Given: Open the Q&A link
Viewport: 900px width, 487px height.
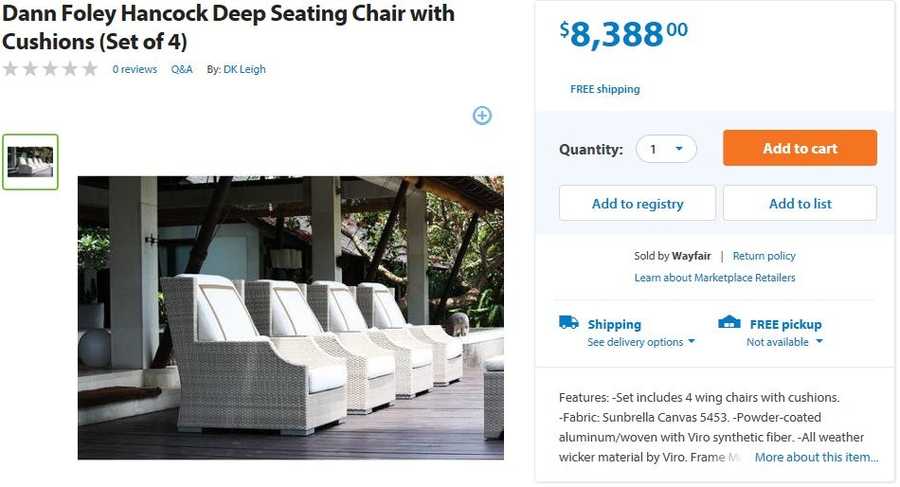Looking at the screenshot, I should (182, 69).
